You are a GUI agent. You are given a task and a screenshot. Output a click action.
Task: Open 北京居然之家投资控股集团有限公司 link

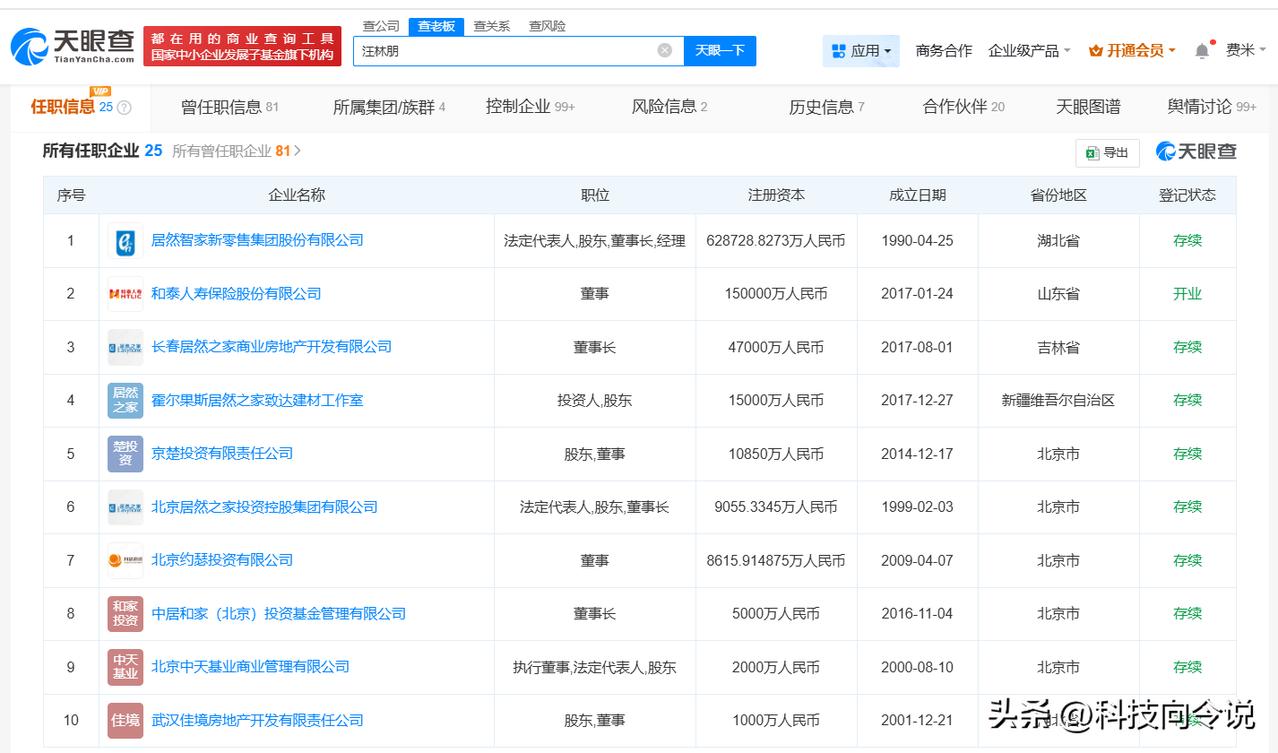(264, 507)
